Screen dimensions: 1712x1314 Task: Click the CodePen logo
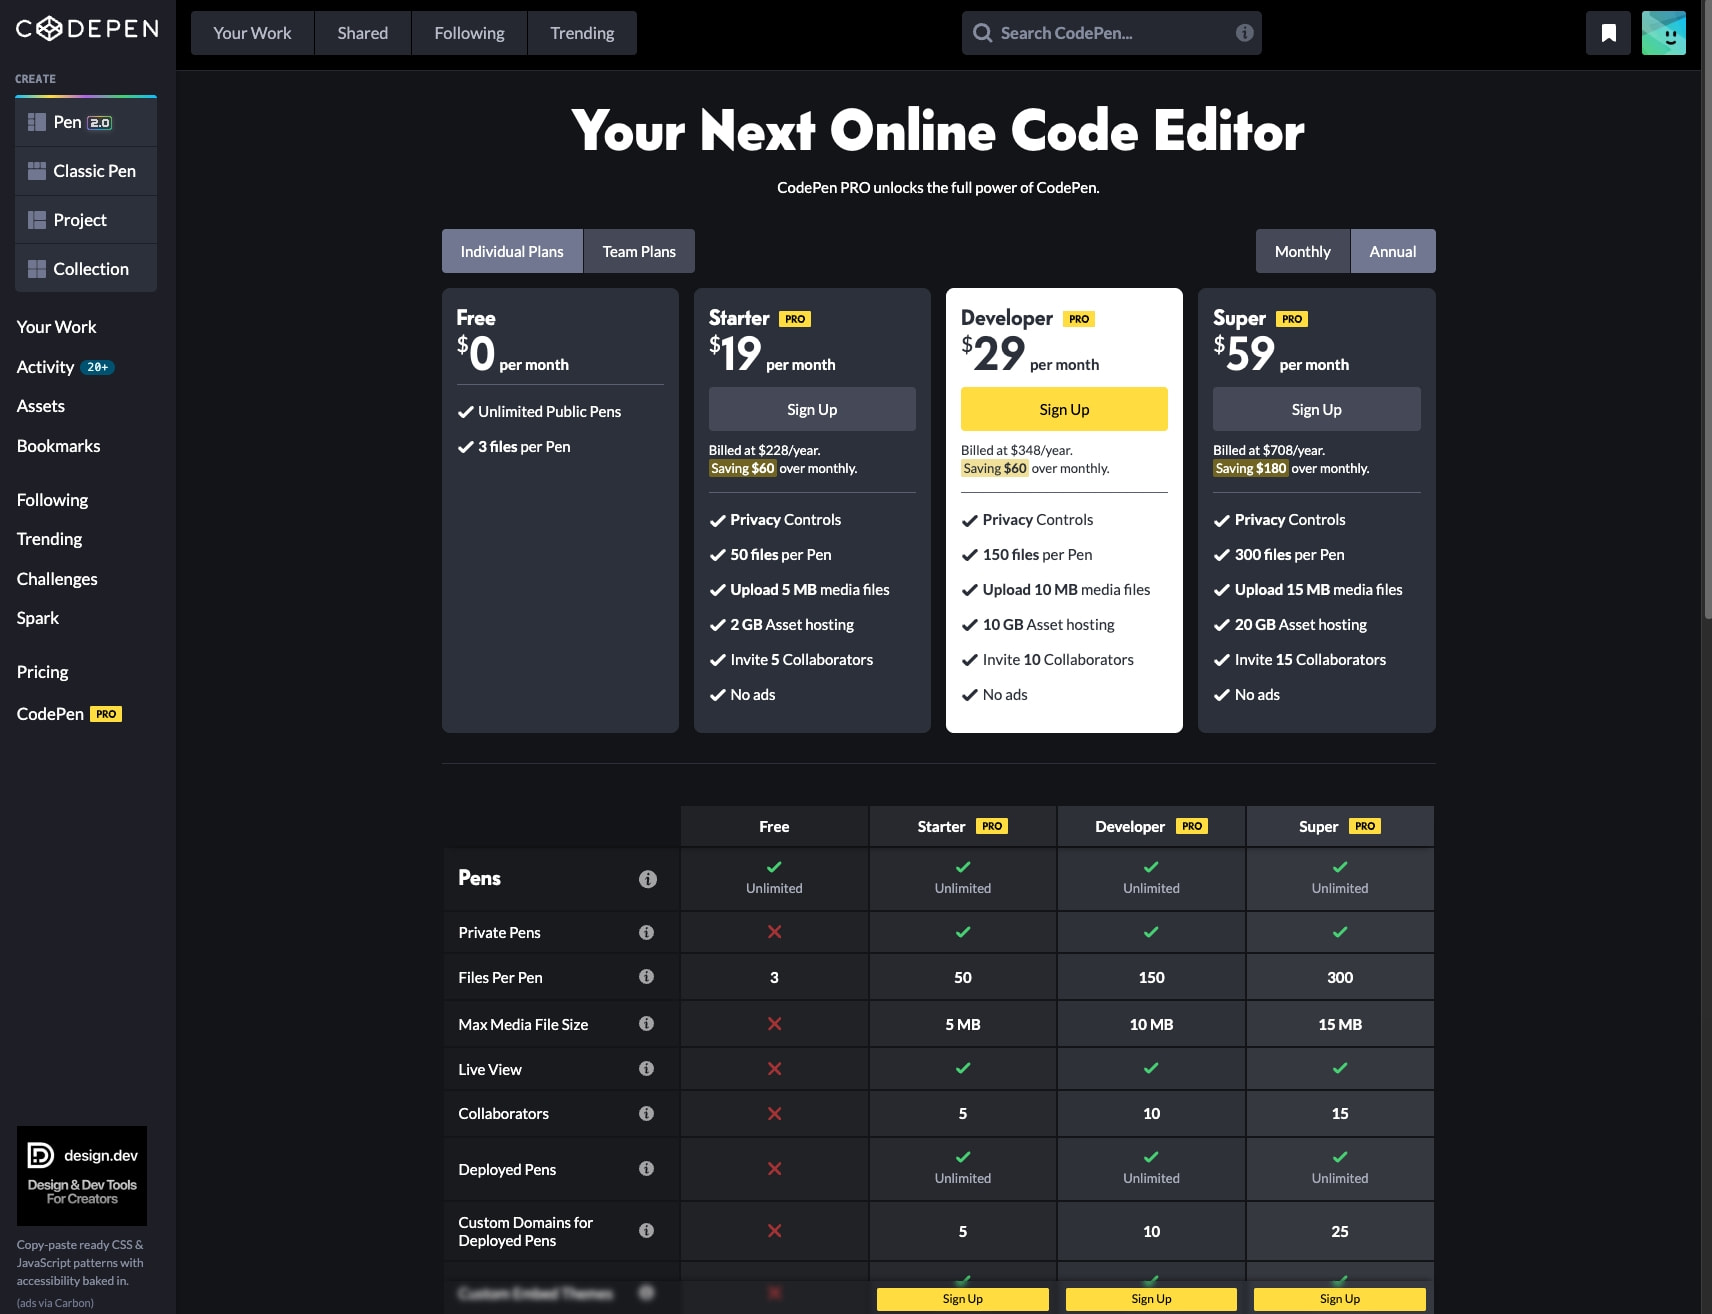point(87,28)
